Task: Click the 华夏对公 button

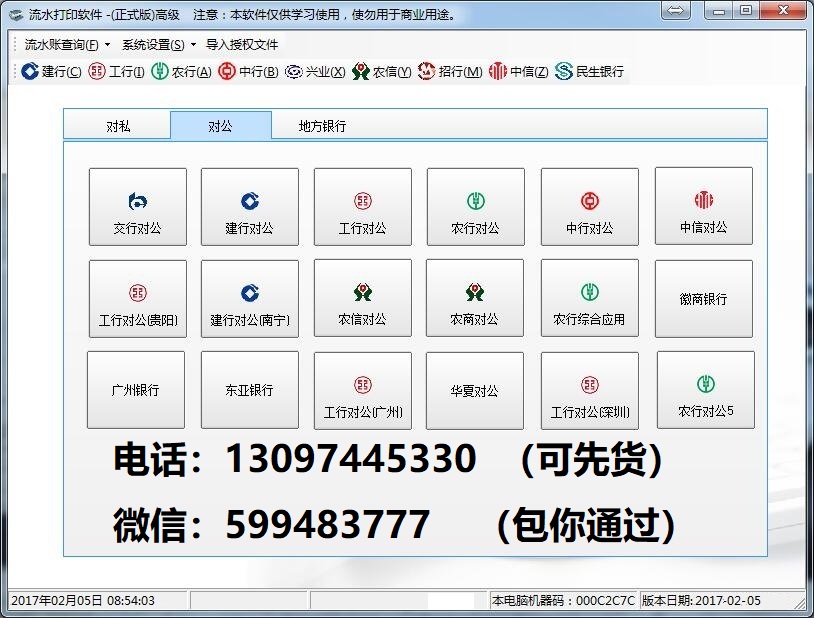Action: (474, 391)
